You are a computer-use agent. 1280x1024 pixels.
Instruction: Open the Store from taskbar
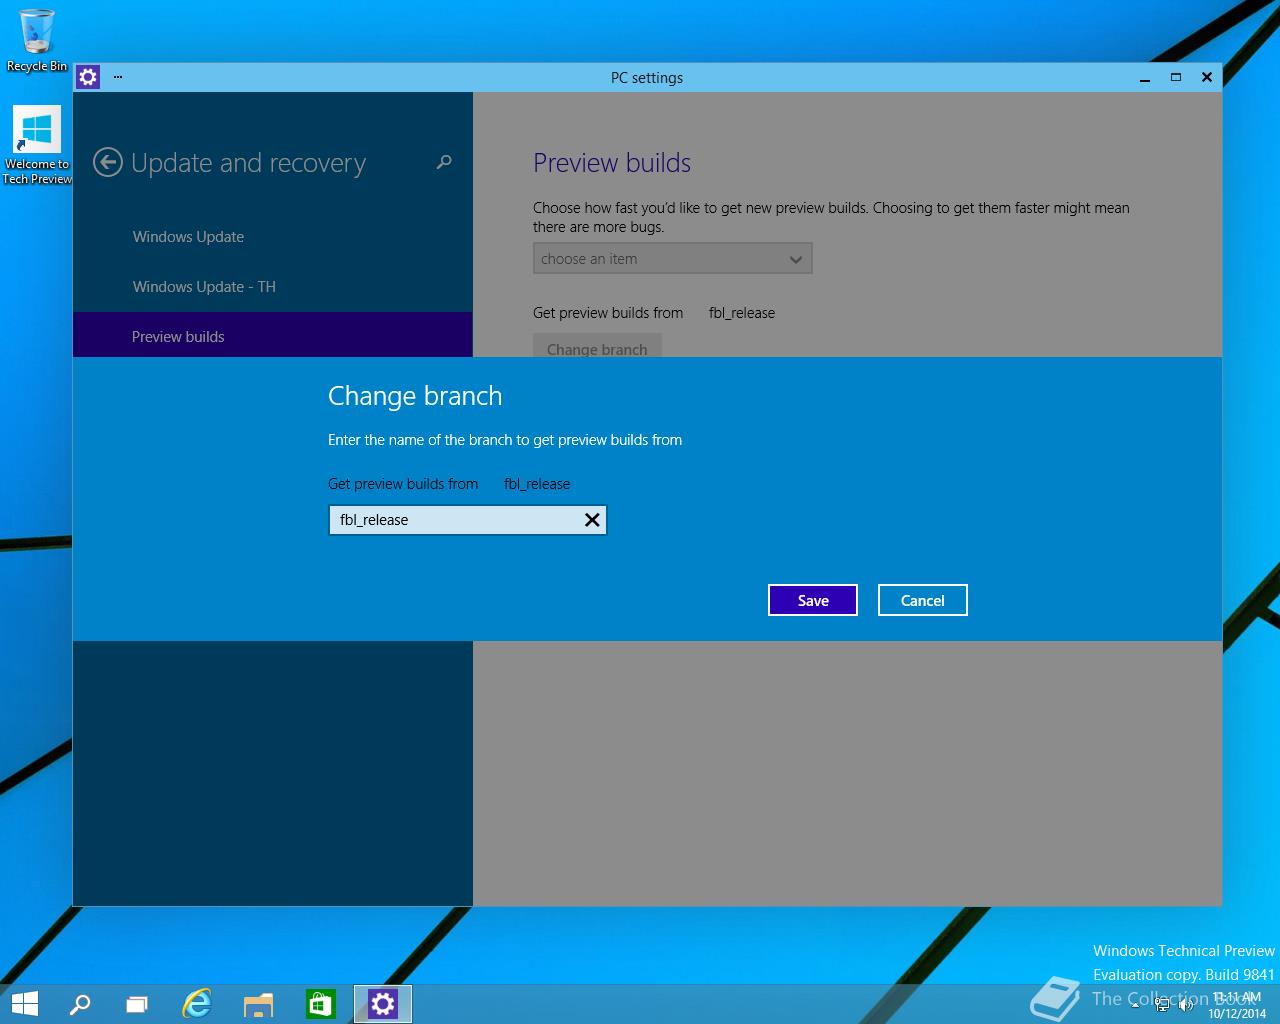point(321,1003)
